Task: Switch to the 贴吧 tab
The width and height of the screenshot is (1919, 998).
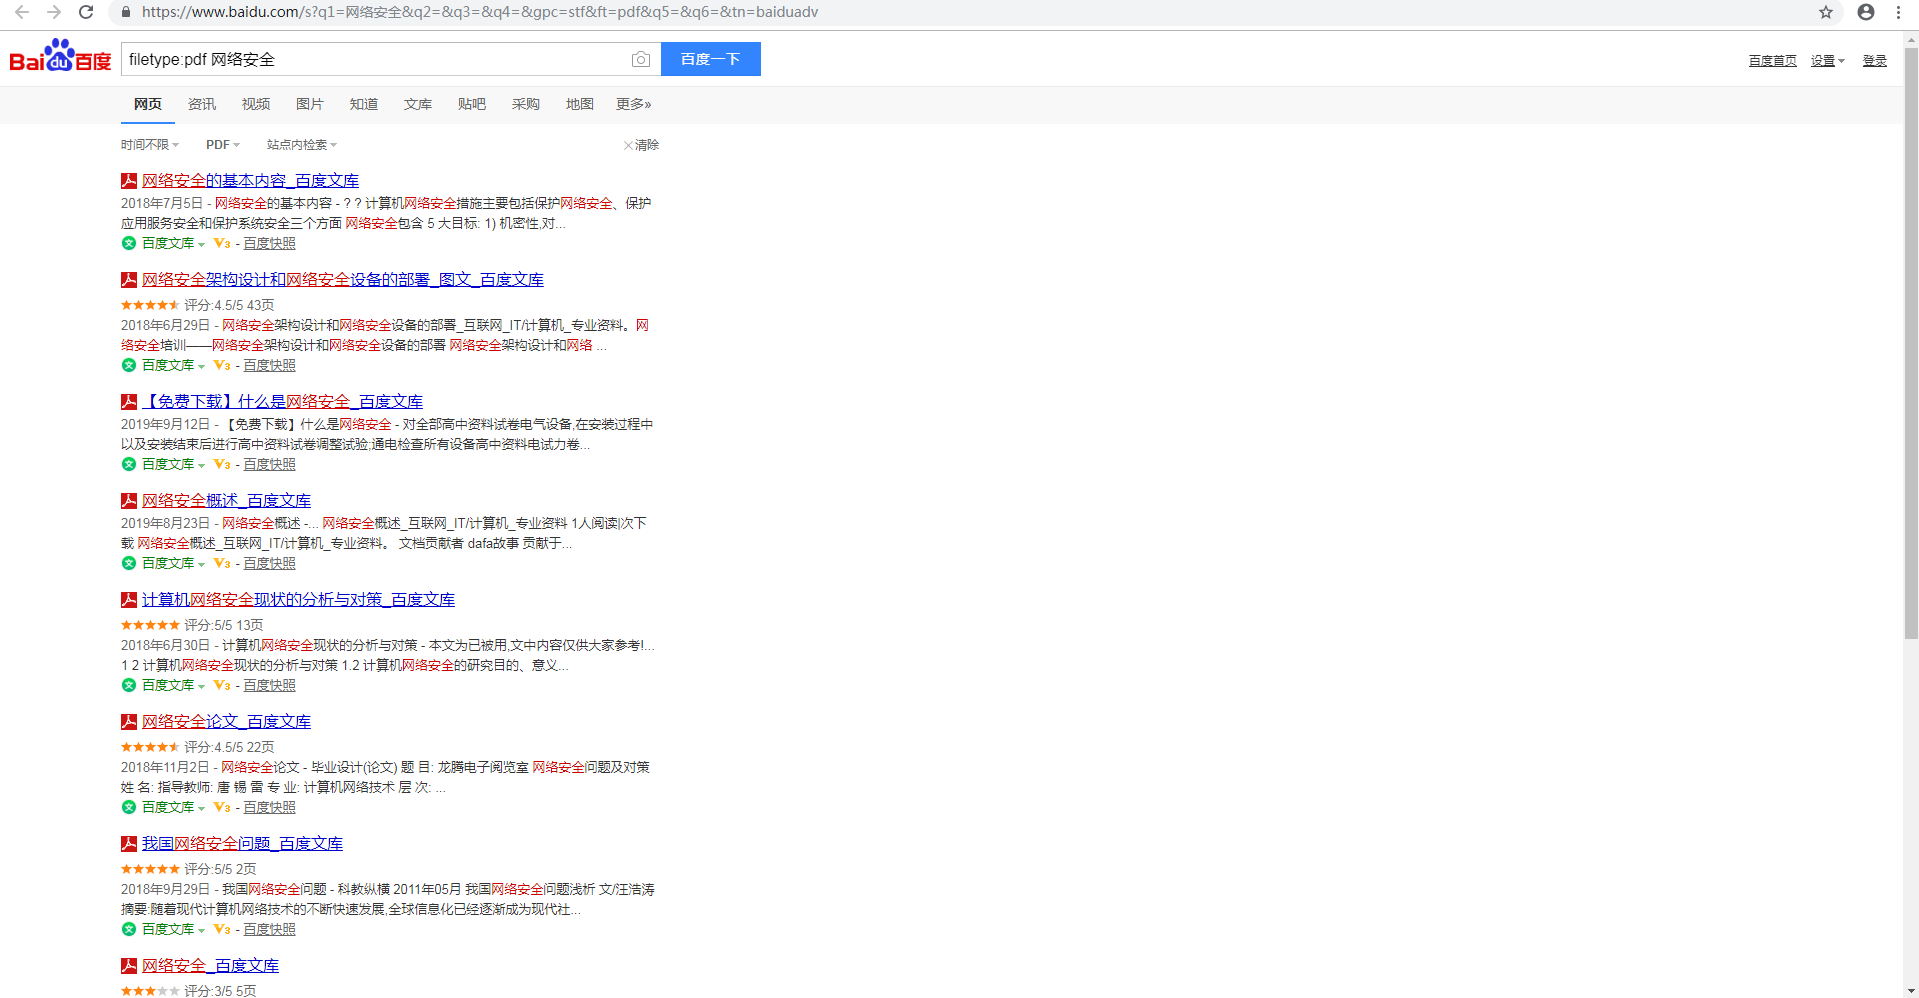Action: (472, 104)
